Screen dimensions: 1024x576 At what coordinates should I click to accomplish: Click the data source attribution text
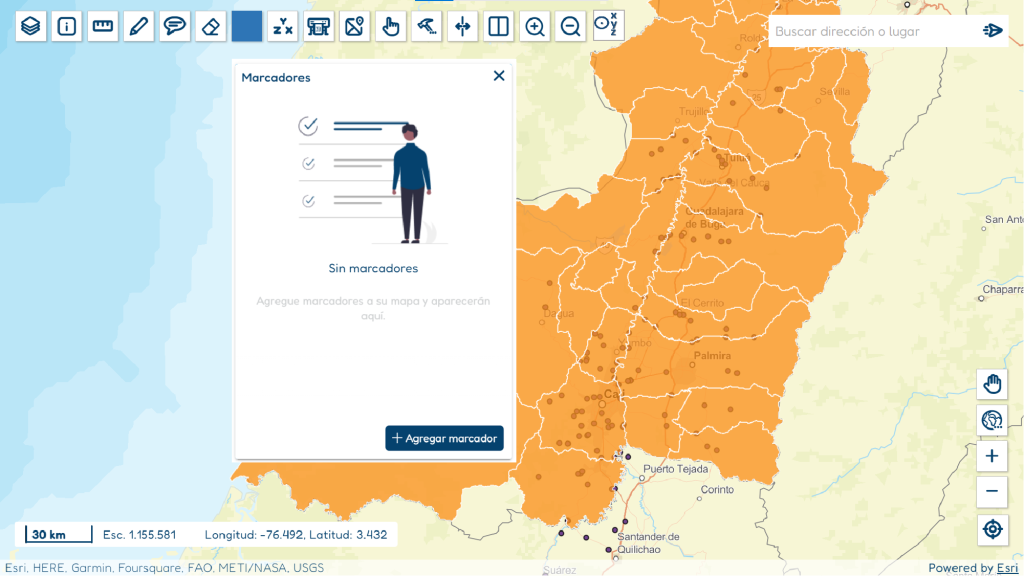165,568
